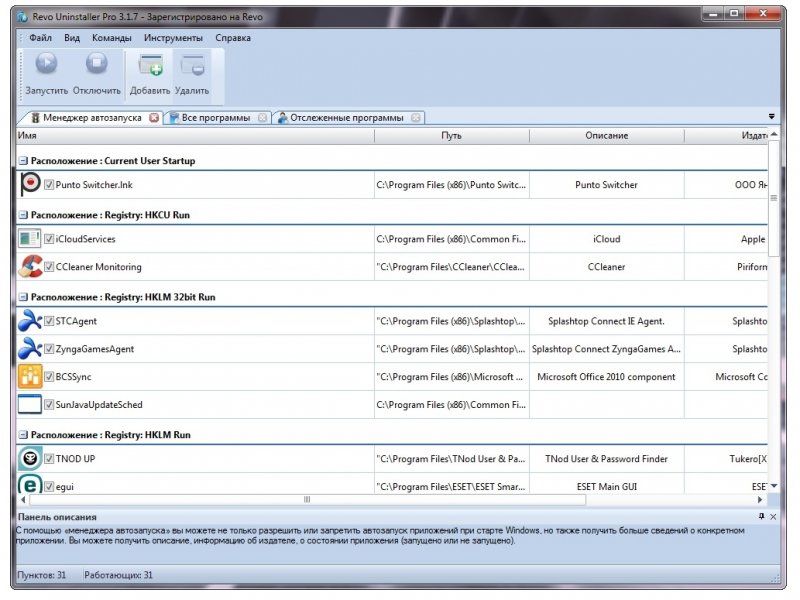Click the Splashtop Connect IE Agent description
This screenshot has width=800, height=600.
click(x=606, y=321)
